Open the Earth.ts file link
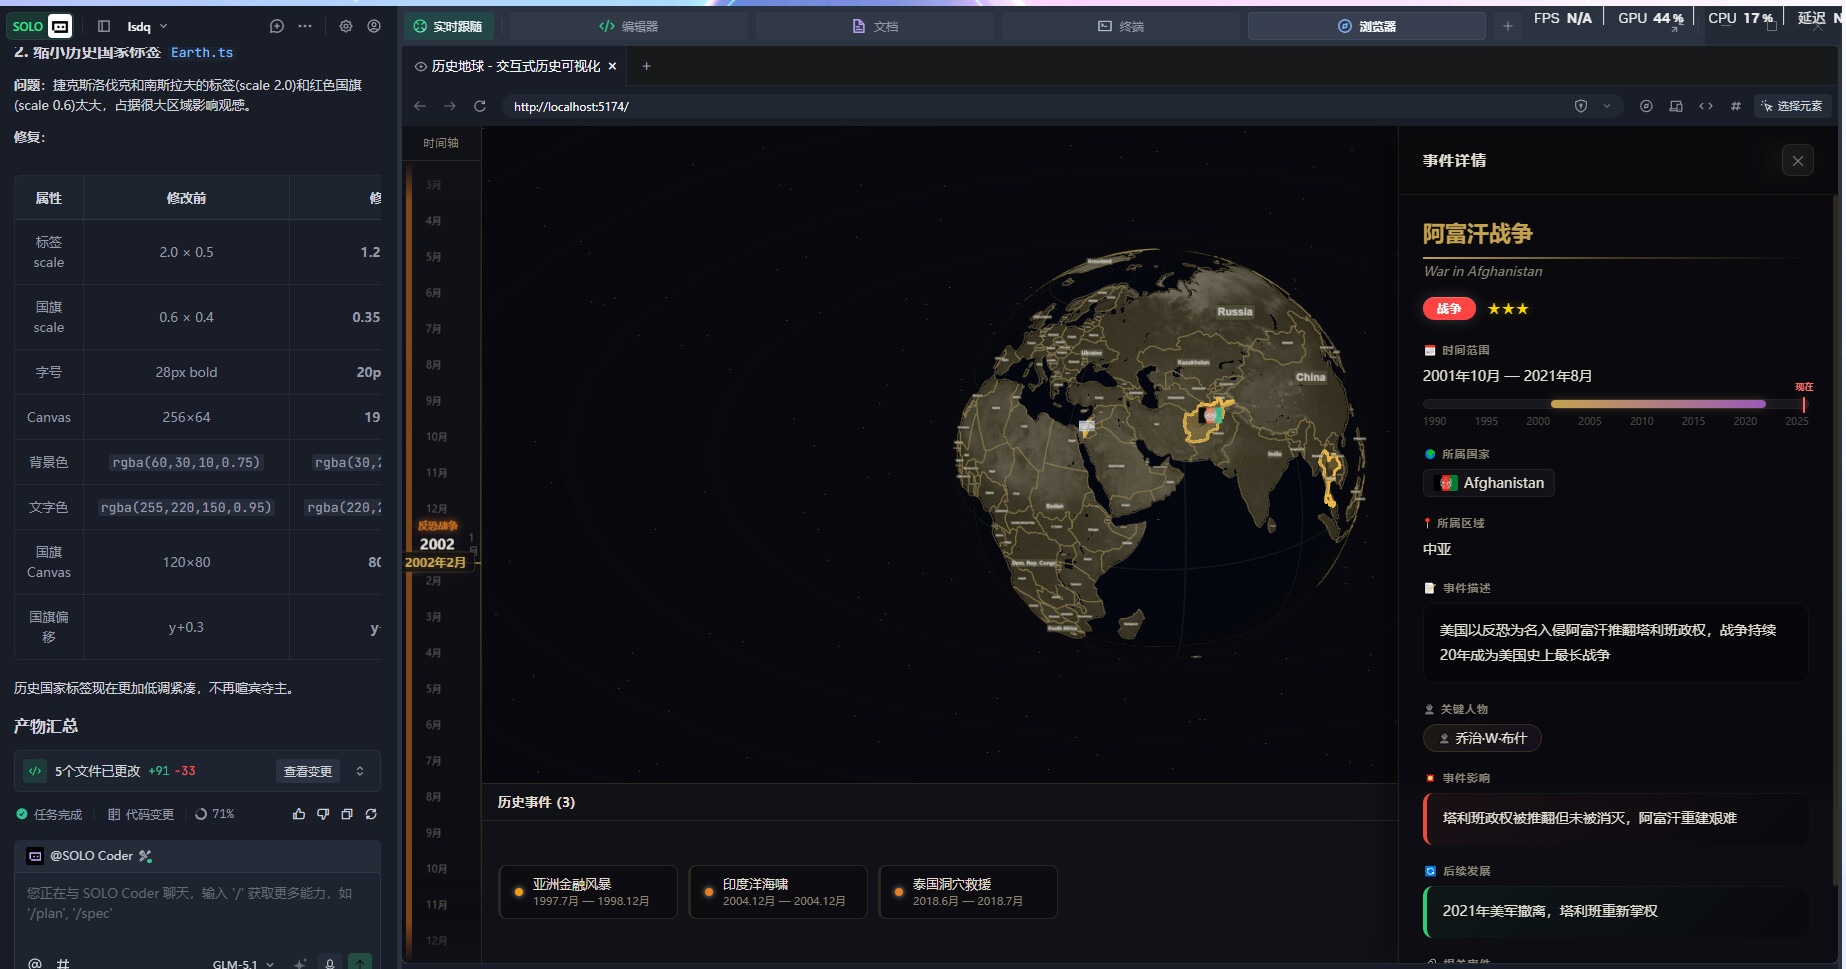Image resolution: width=1846 pixels, height=969 pixels. [x=202, y=52]
